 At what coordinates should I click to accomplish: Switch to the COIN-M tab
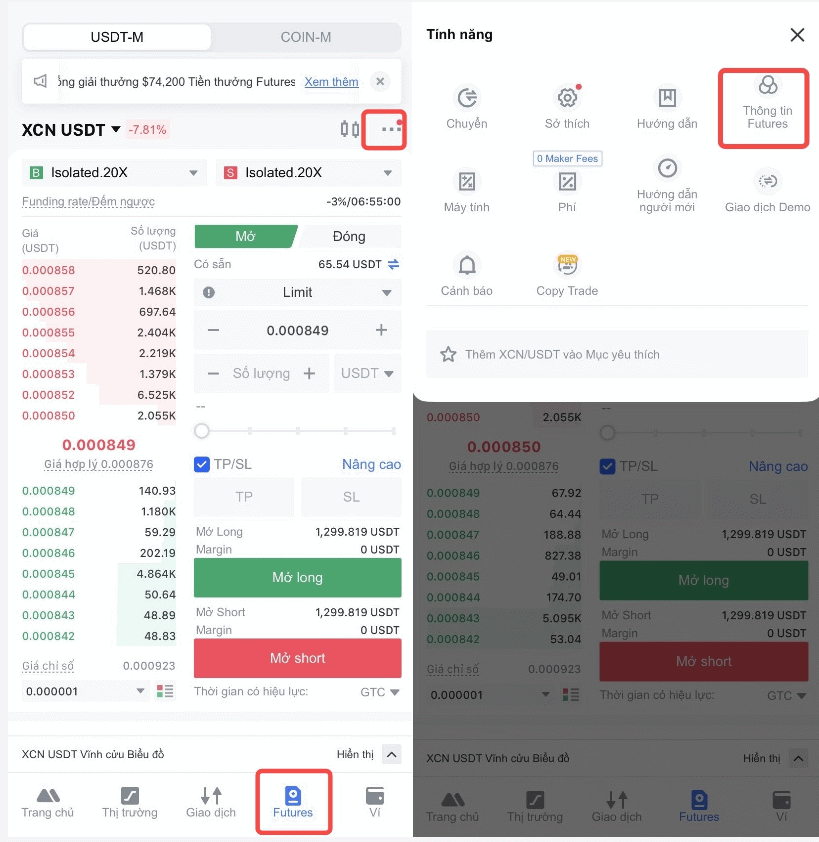coord(306,37)
